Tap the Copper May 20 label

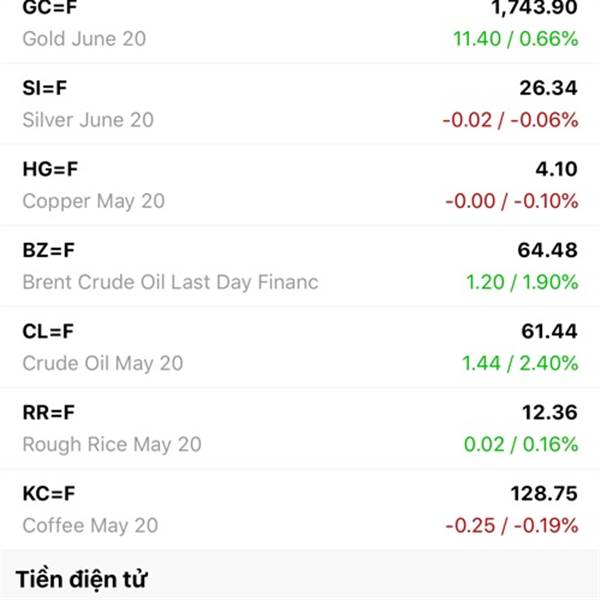pyautogui.click(x=94, y=201)
